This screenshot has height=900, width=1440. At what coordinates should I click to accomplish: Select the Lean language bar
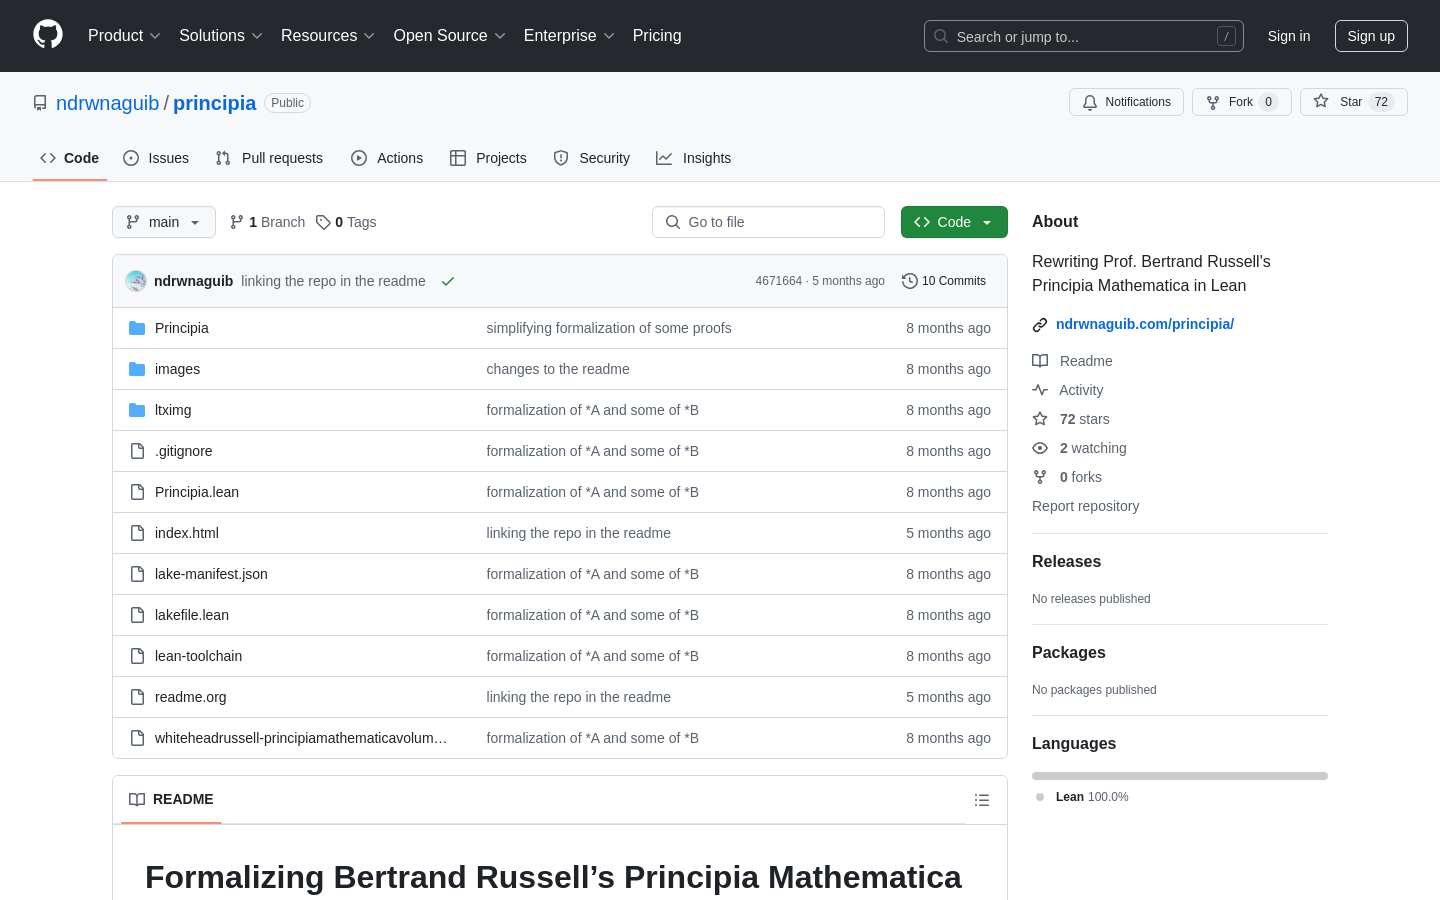coord(1180,776)
